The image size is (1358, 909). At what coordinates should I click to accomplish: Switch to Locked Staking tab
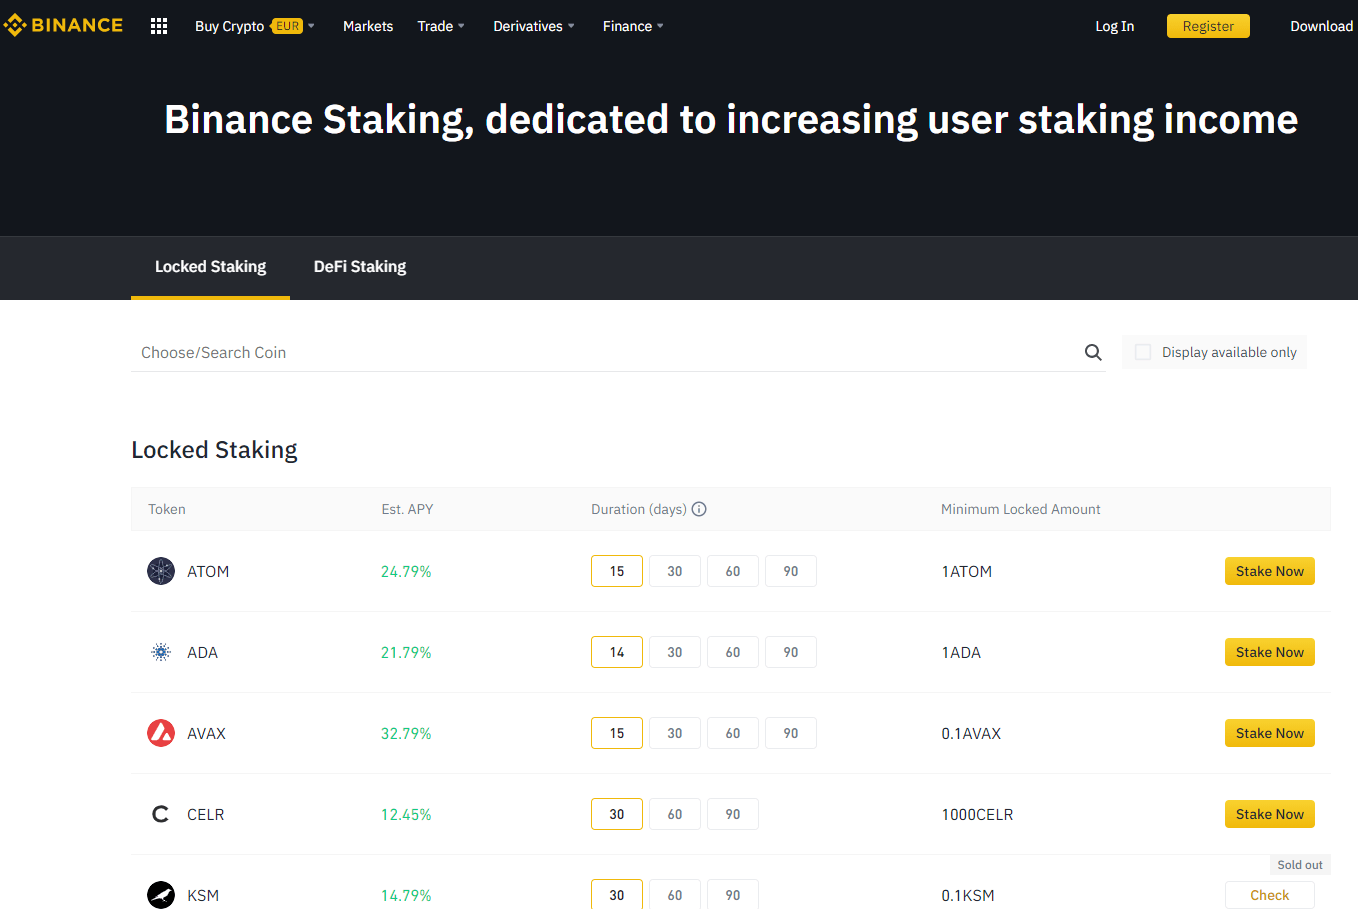tap(210, 267)
